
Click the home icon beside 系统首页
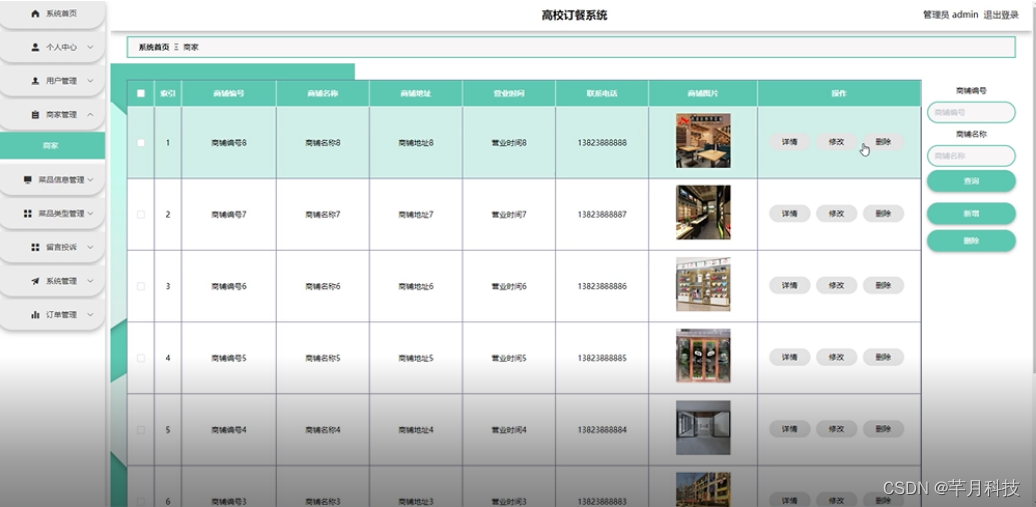point(35,13)
